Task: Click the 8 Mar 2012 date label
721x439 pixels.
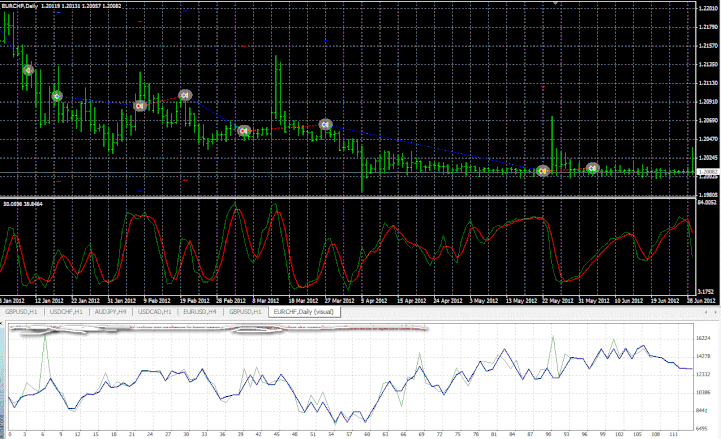Action: point(266,301)
